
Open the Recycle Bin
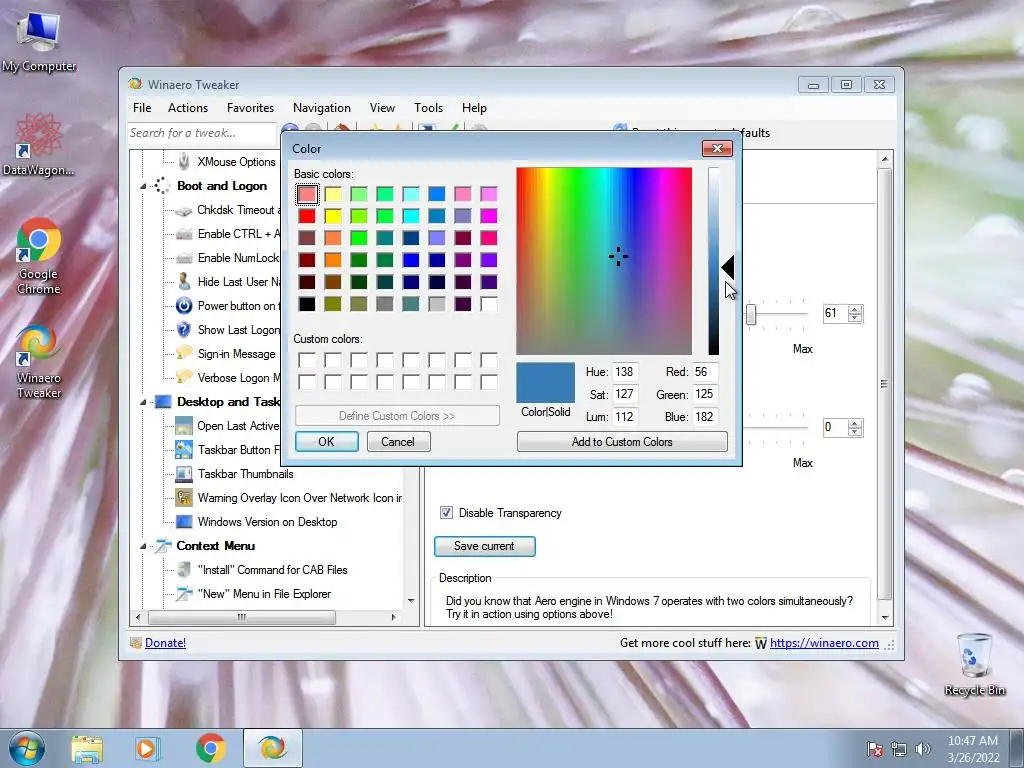tap(974, 664)
